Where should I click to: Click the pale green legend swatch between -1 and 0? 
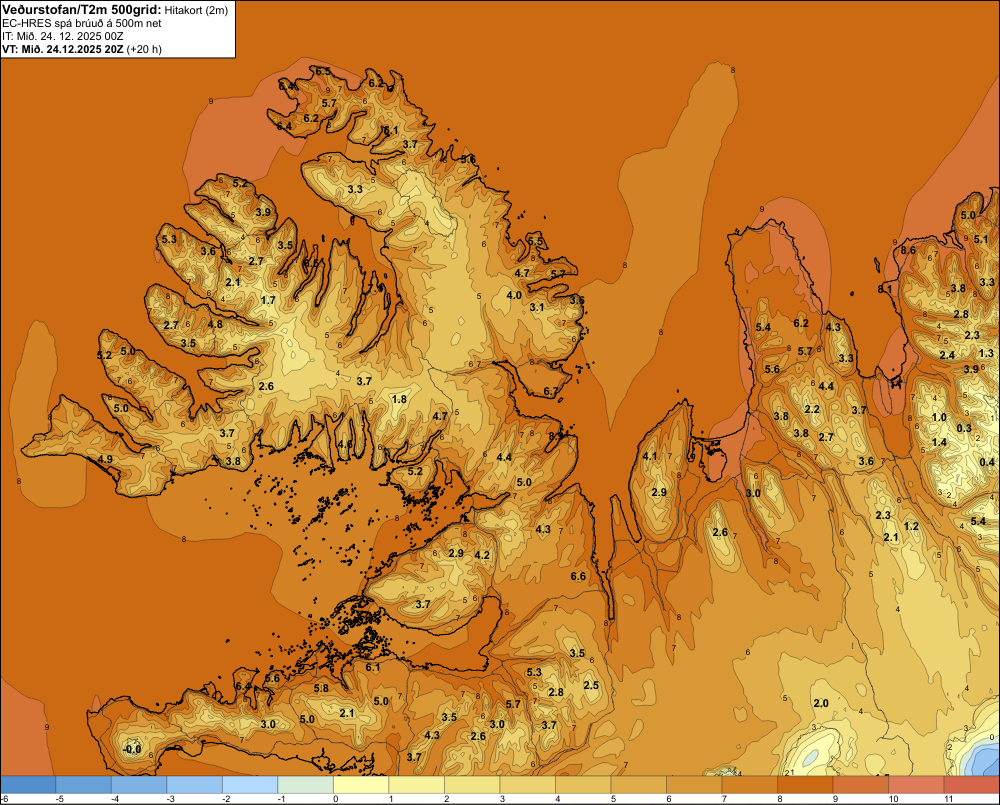305,785
